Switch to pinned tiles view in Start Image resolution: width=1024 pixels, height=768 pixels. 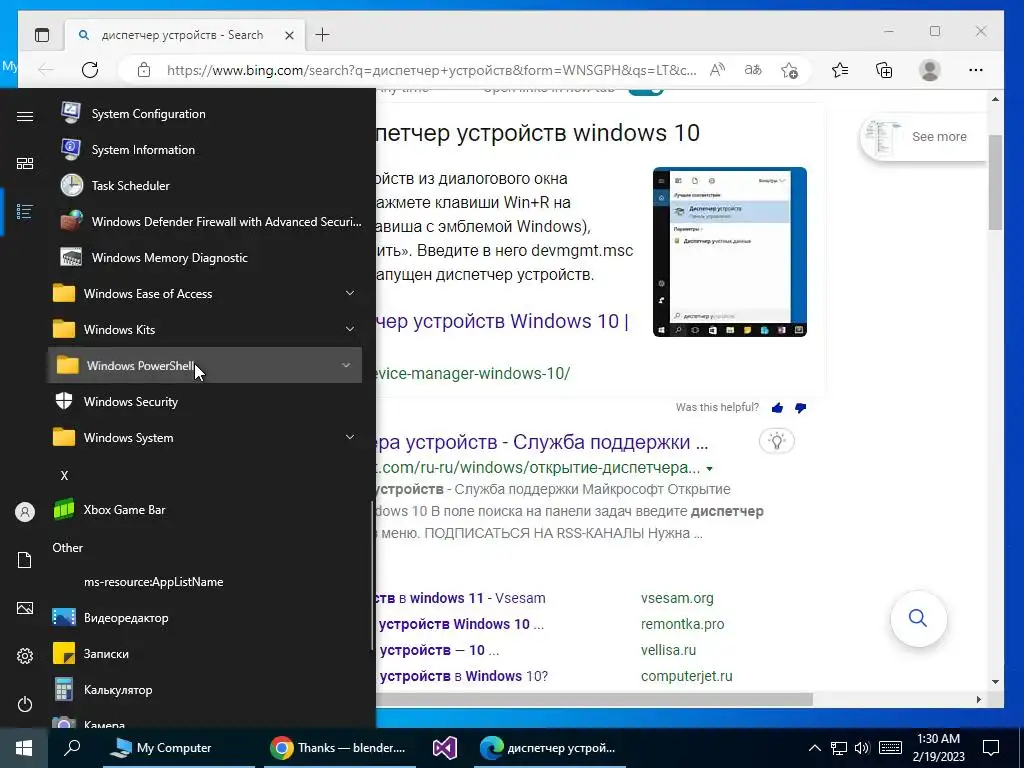[25, 163]
